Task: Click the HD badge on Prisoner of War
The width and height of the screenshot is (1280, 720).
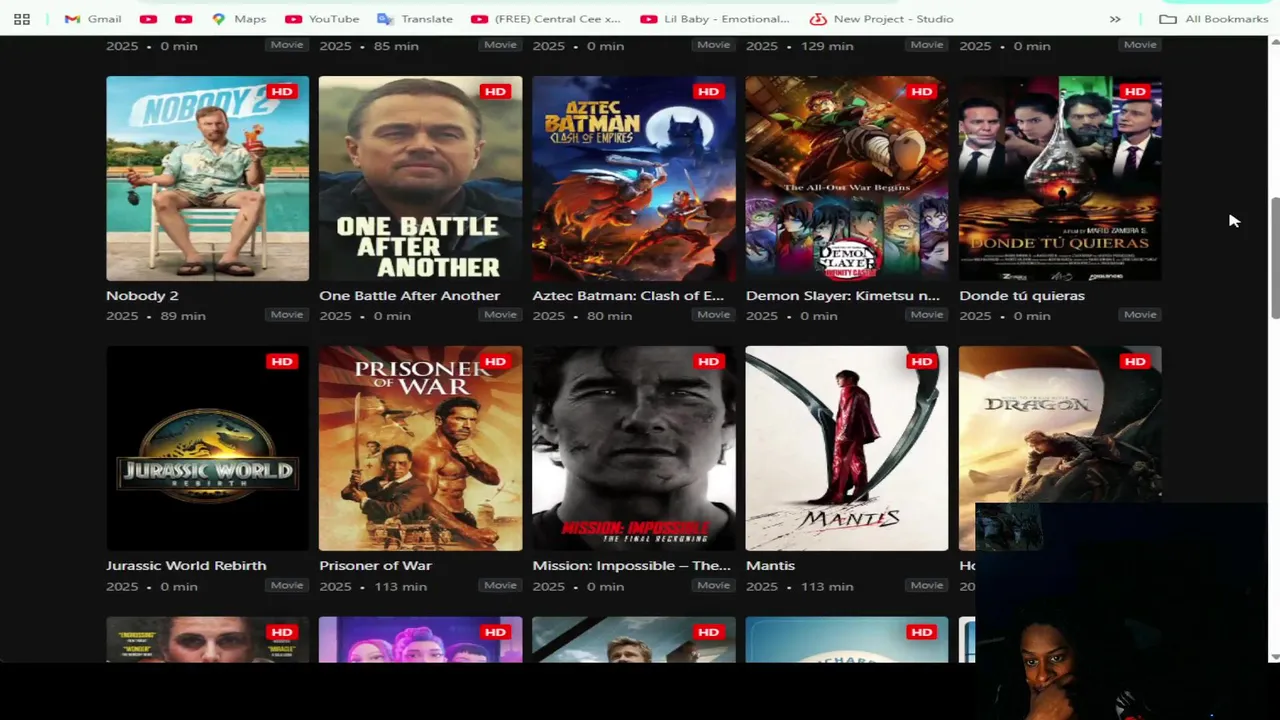Action: pos(495,361)
